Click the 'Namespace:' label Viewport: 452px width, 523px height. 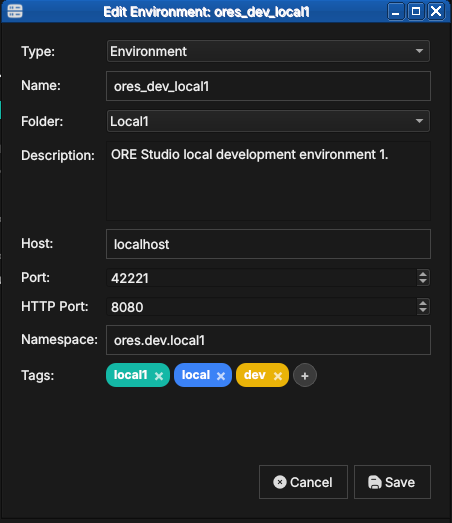pos(59,340)
